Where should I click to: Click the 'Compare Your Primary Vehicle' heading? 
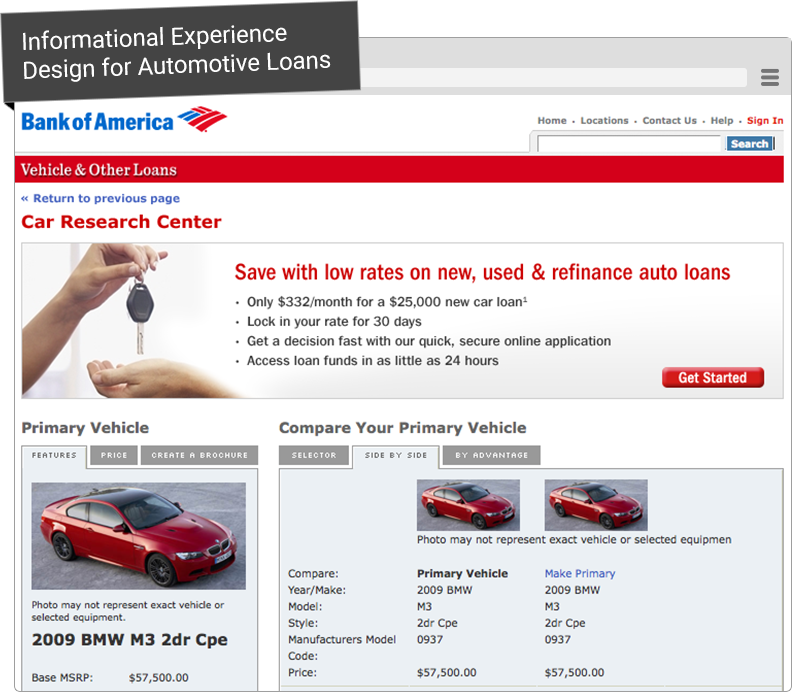coord(403,428)
